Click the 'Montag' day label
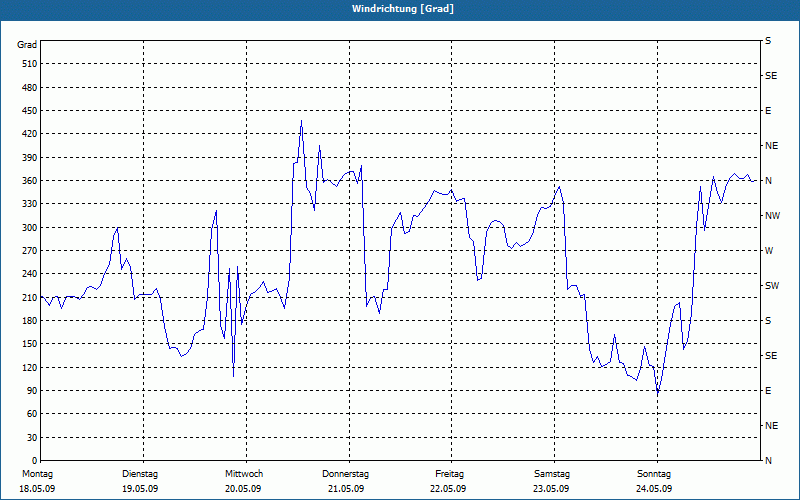This screenshot has height=500, width=800. [x=37, y=474]
